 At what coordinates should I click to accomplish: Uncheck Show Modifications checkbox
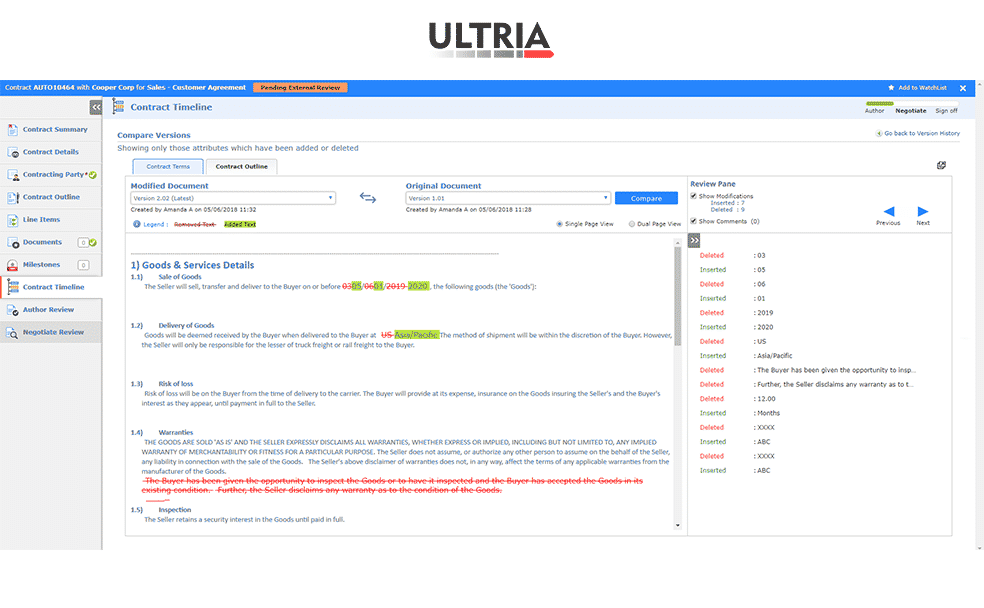(x=694, y=196)
